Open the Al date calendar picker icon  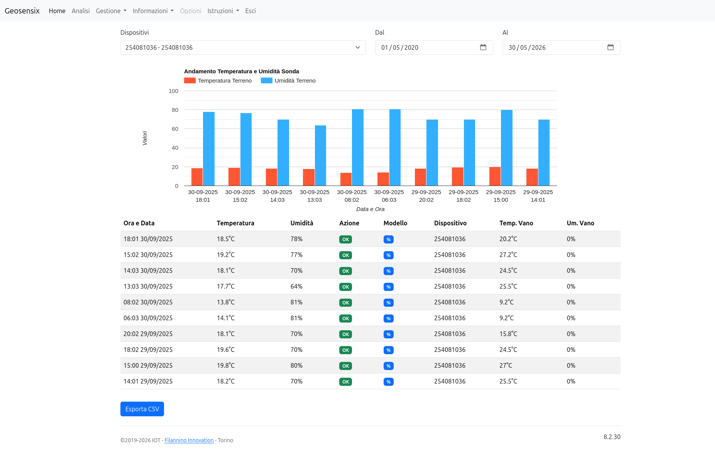point(610,47)
